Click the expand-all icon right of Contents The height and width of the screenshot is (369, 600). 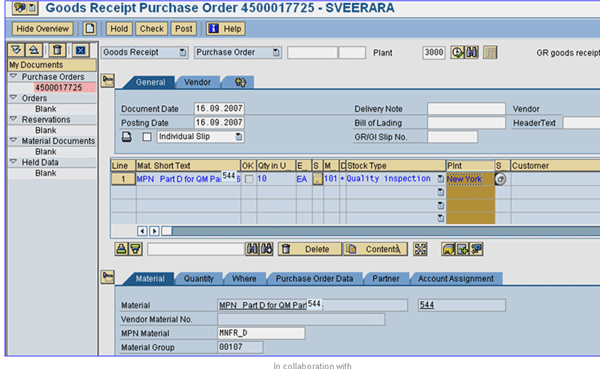(x=420, y=249)
